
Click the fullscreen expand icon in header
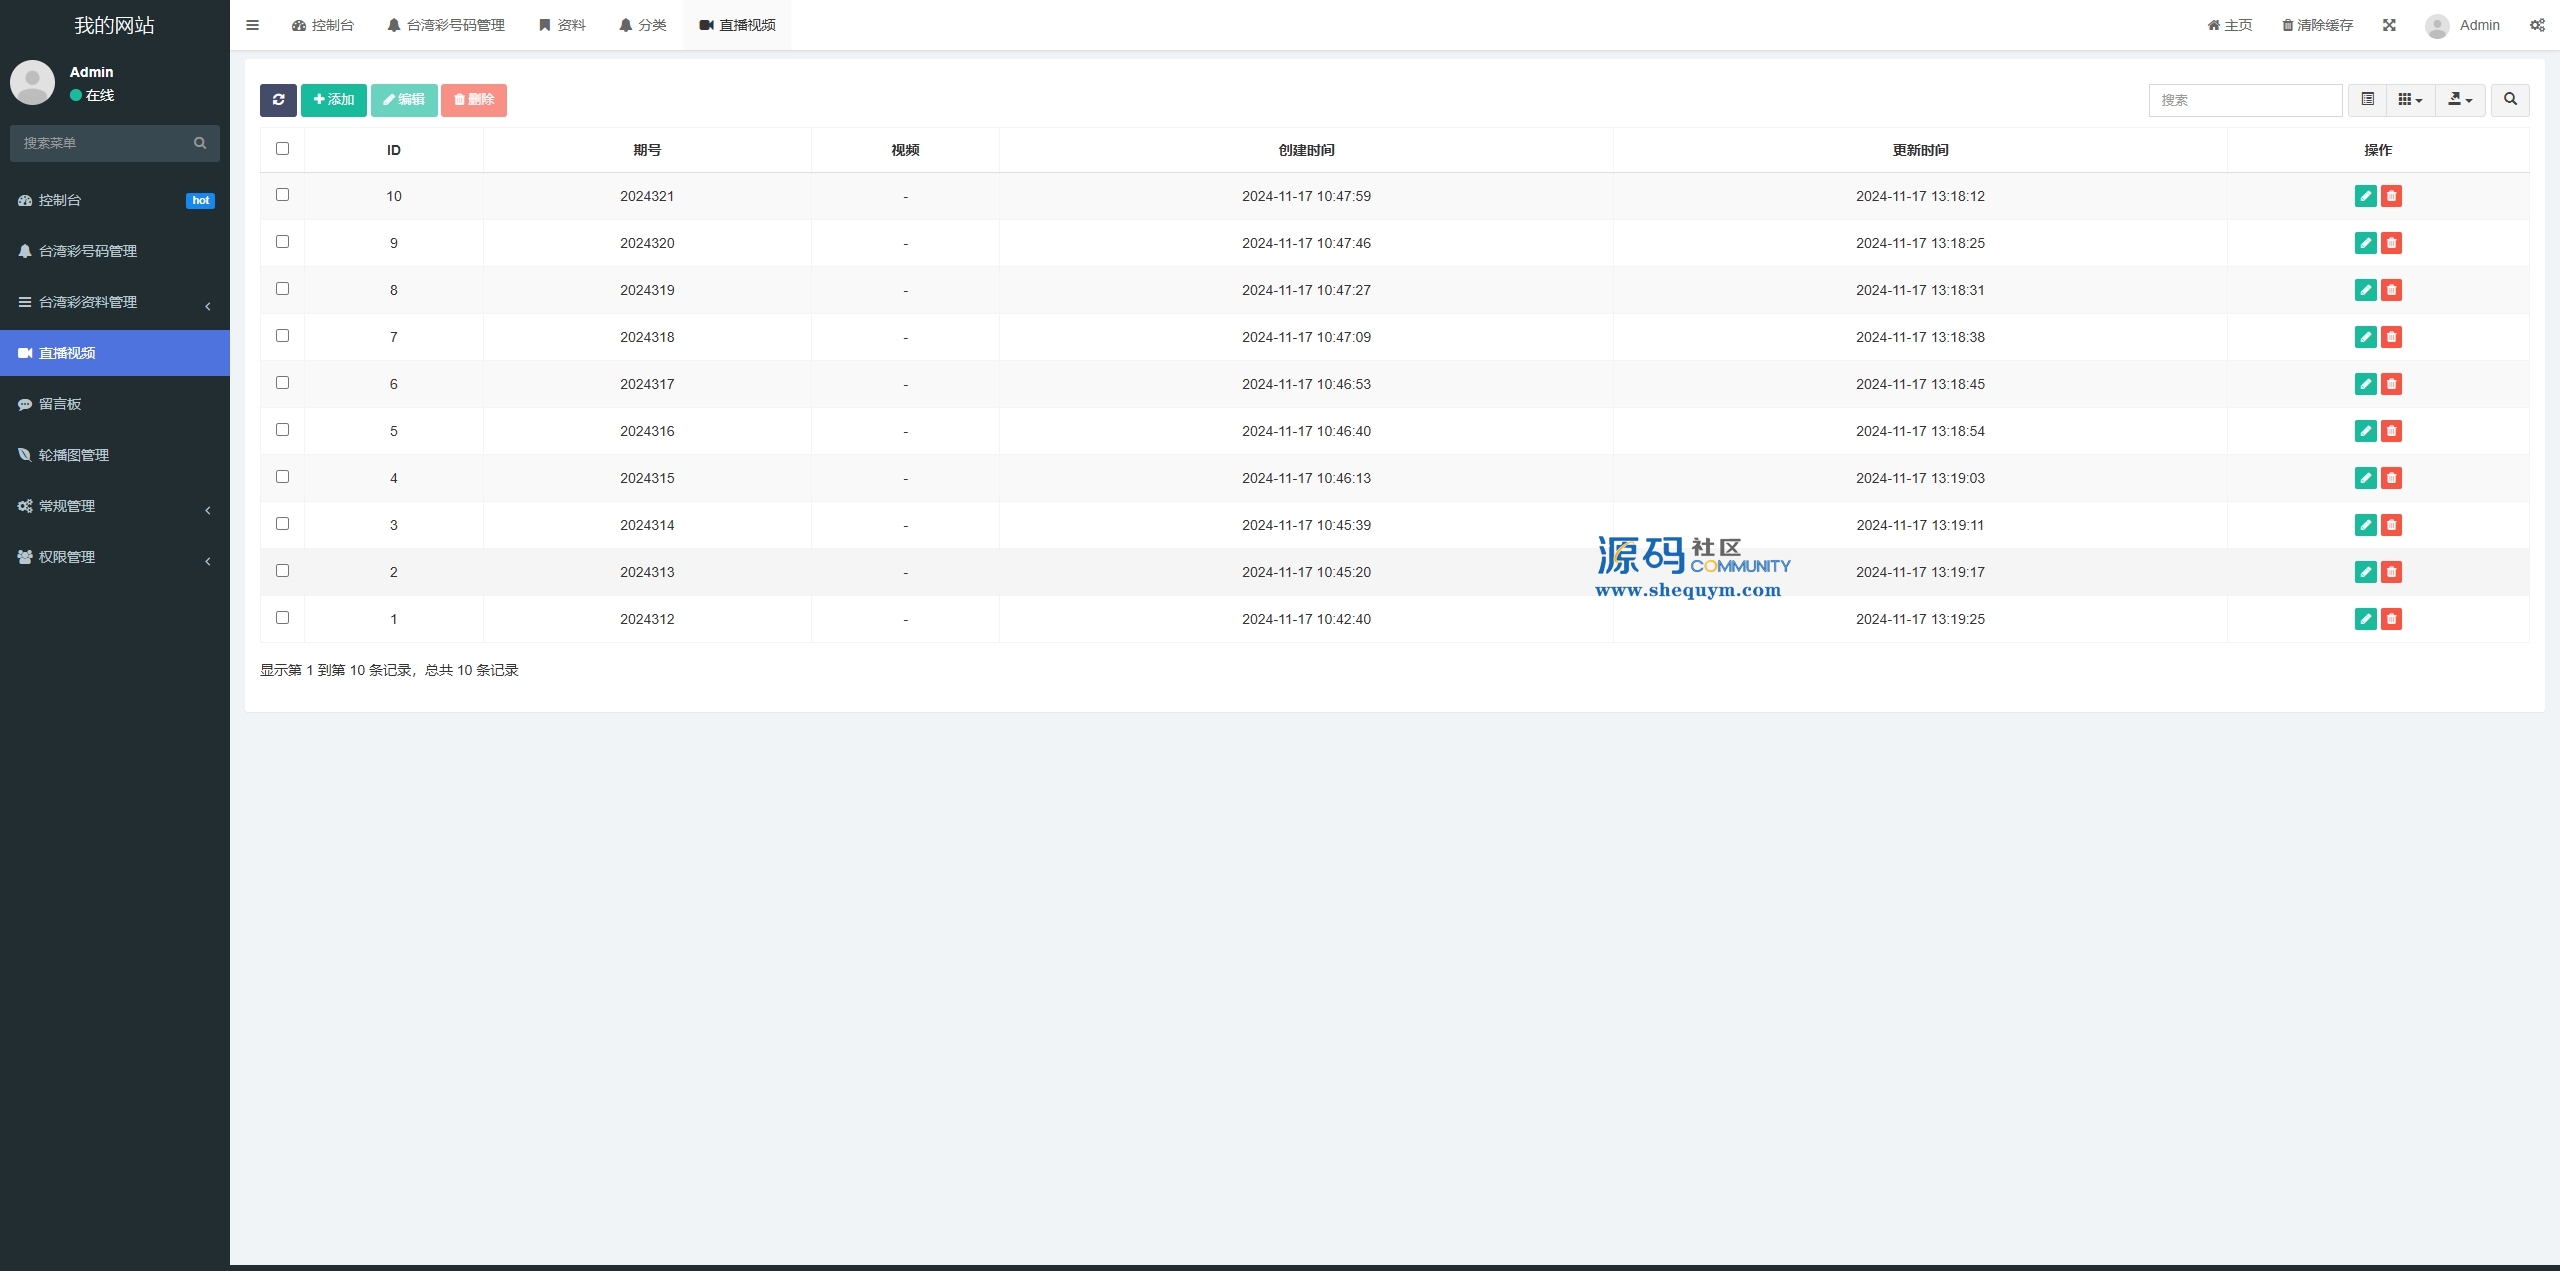[2389, 25]
